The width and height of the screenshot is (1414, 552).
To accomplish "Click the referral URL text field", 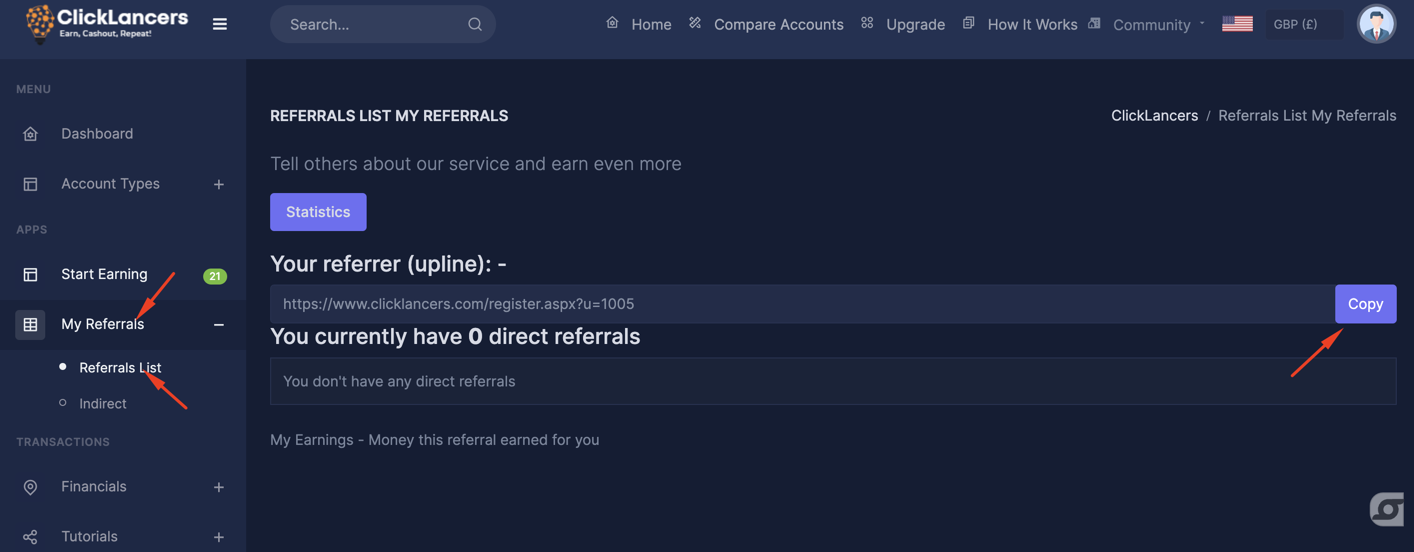I will (801, 304).
